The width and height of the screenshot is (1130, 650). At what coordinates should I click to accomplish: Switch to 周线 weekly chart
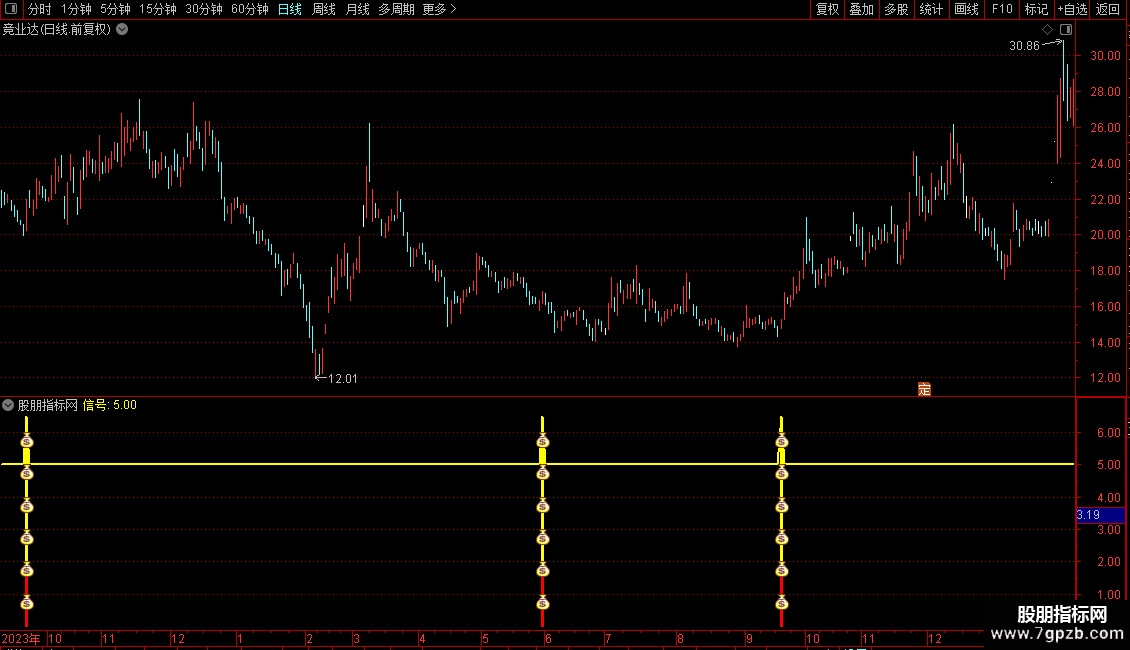[x=324, y=9]
